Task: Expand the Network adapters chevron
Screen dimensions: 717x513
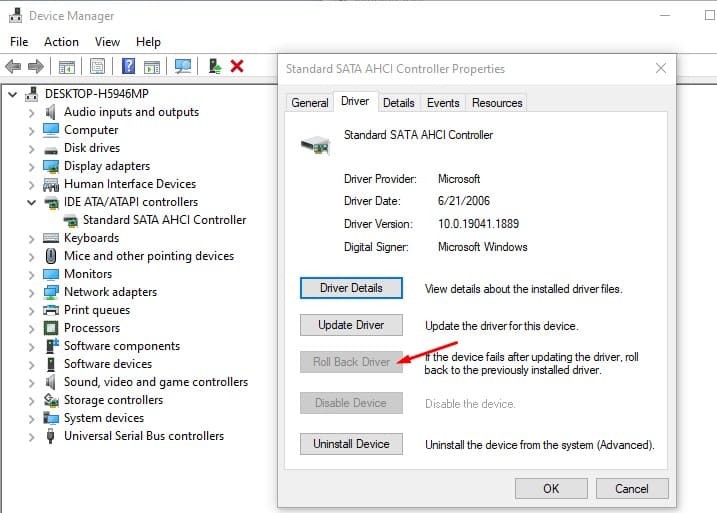Action: (31, 293)
